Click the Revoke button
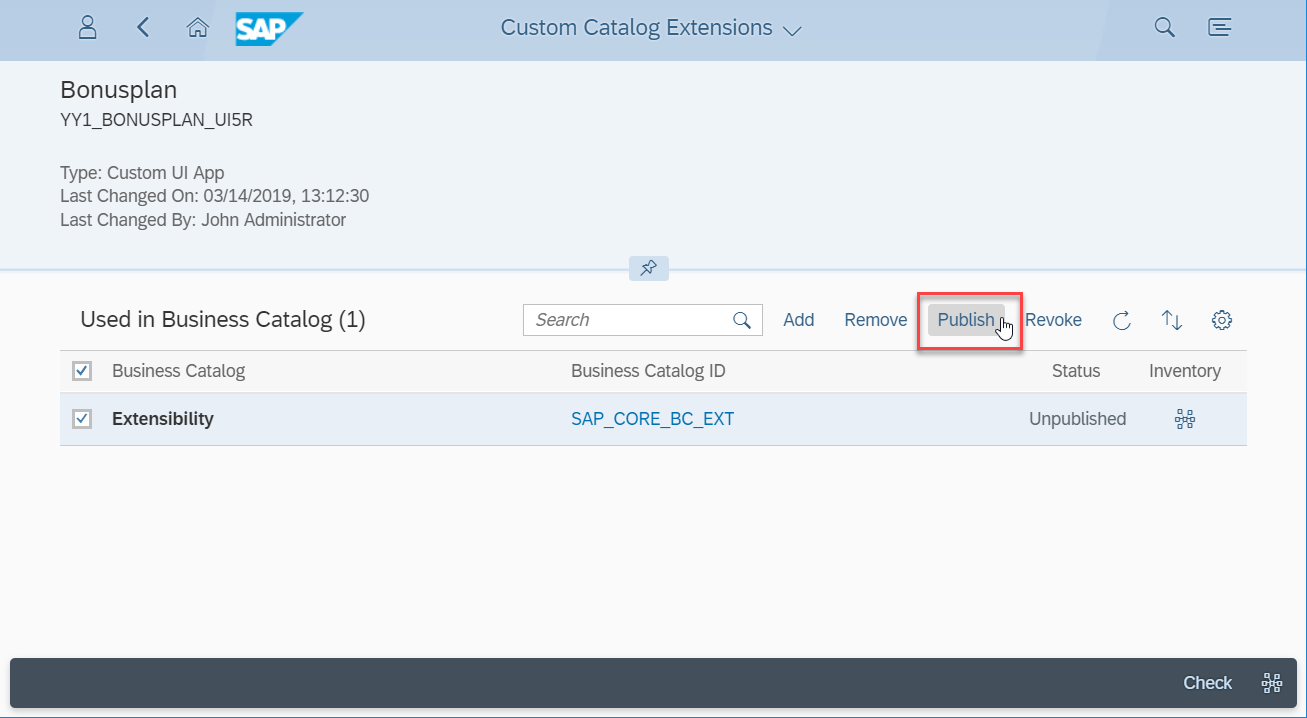Screen dimensions: 1307x718 1053,320
